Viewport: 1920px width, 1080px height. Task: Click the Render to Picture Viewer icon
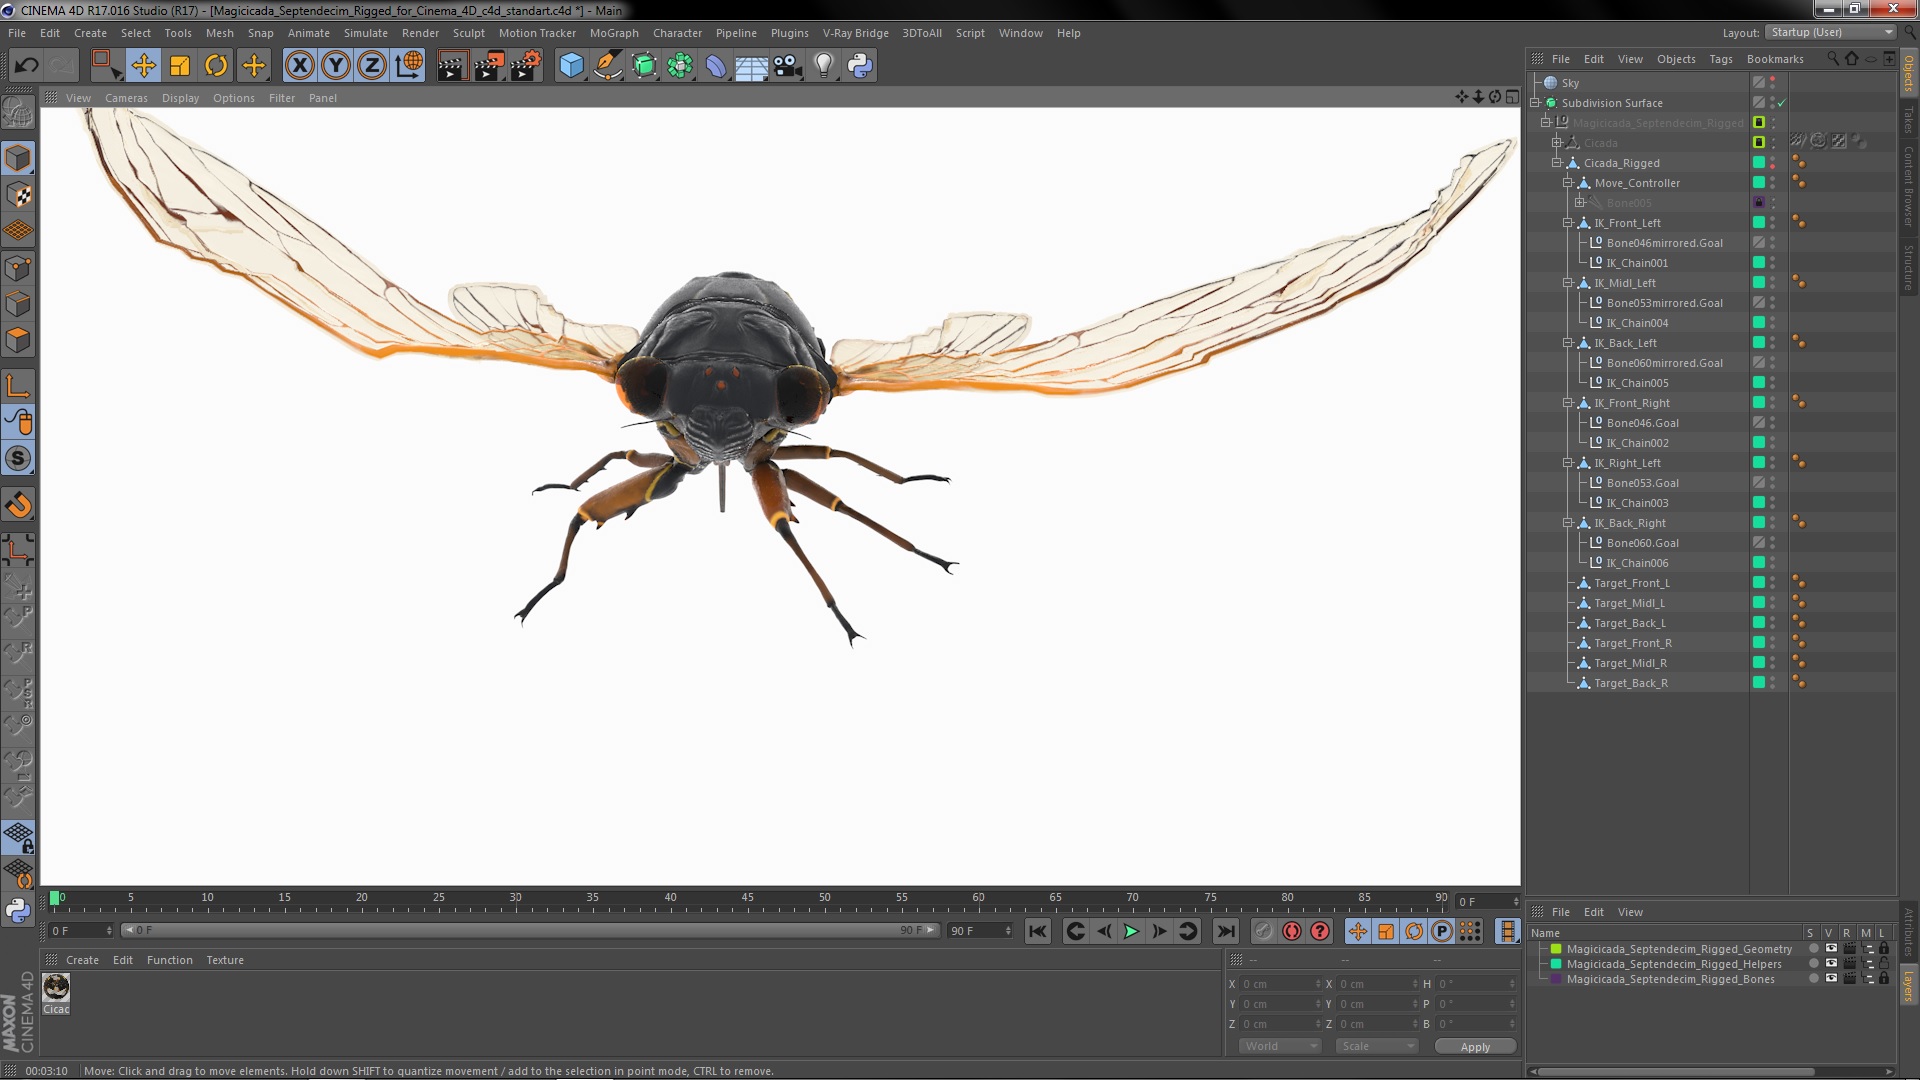point(488,66)
